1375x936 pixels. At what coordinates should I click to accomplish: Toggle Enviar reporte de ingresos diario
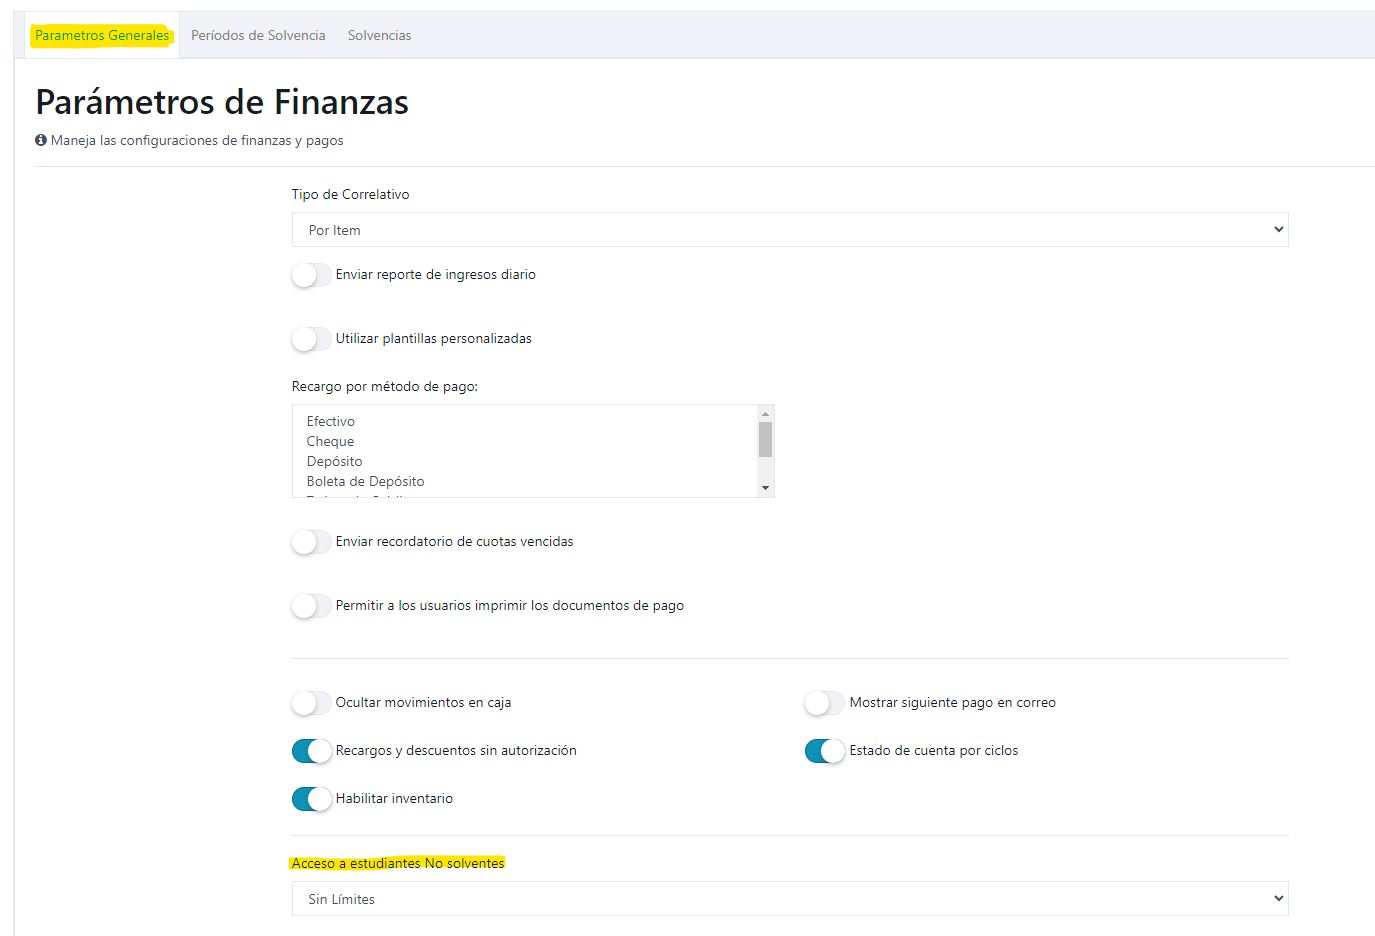pos(311,275)
